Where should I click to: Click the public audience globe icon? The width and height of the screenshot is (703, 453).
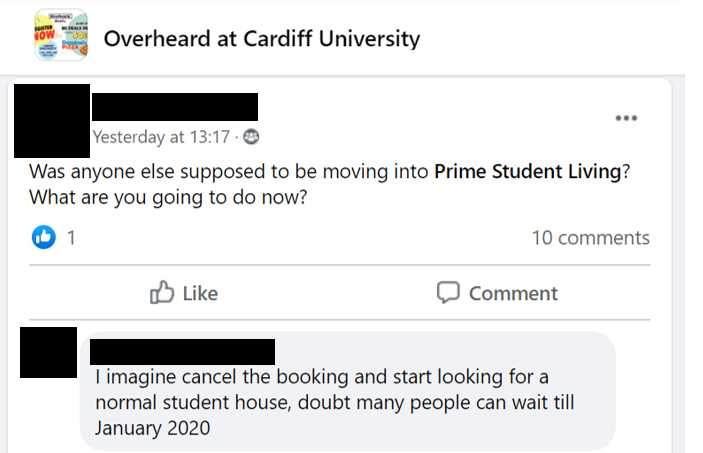pyautogui.click(x=251, y=137)
